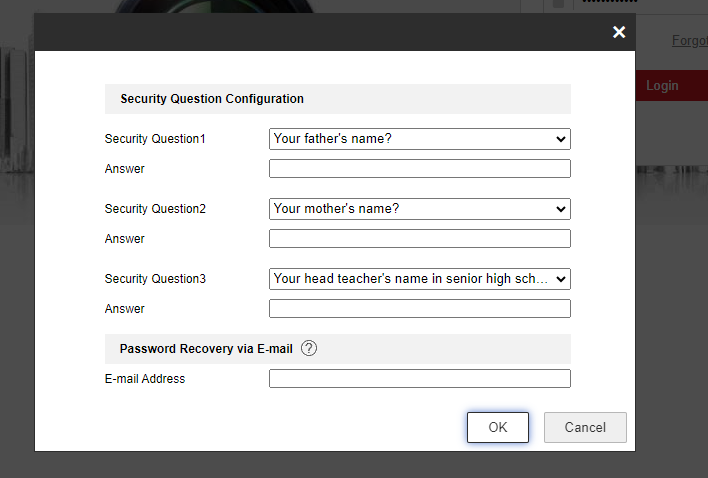The image size is (708, 478).
Task: Click the E-mail Address input field
Action: coord(419,379)
